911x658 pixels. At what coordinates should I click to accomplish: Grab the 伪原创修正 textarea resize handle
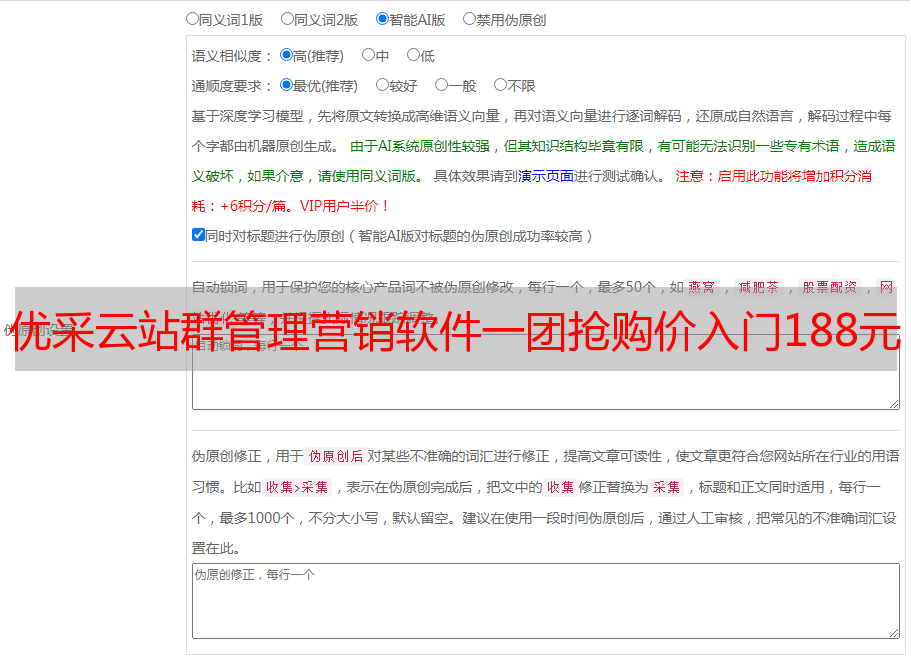click(894, 633)
